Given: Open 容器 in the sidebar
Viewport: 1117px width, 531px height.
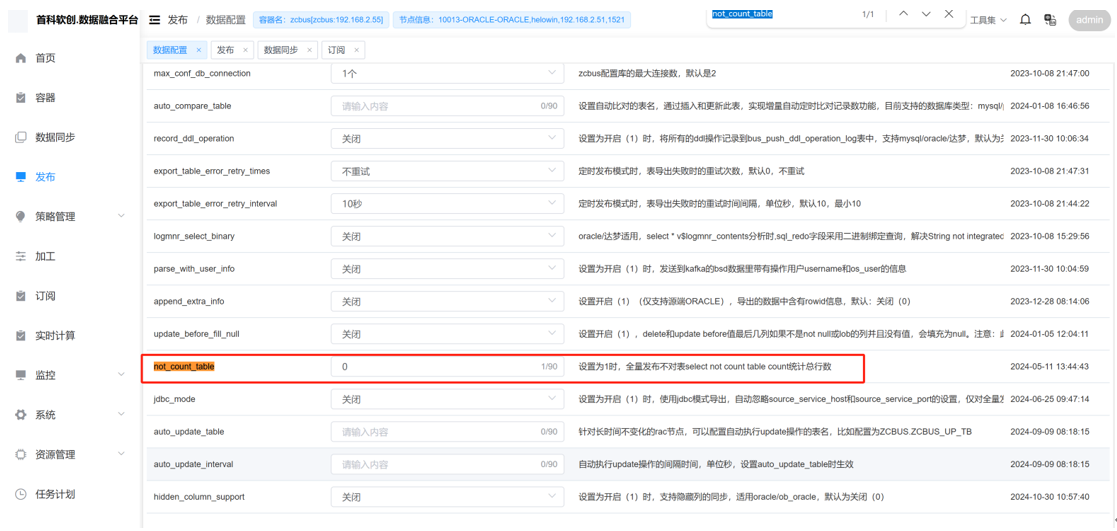Looking at the screenshot, I should tap(45, 98).
